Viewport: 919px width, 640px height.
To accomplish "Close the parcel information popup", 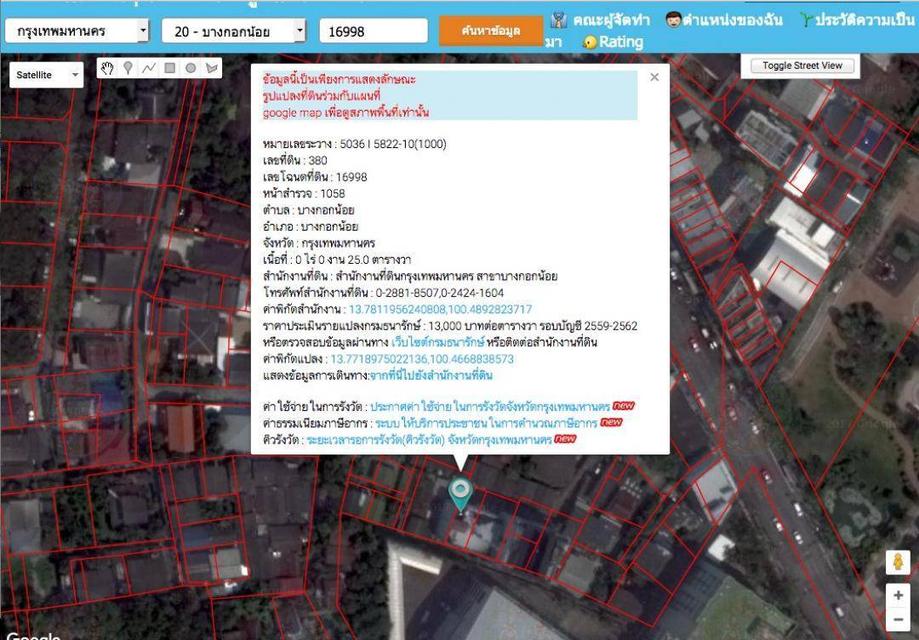I will [655, 77].
